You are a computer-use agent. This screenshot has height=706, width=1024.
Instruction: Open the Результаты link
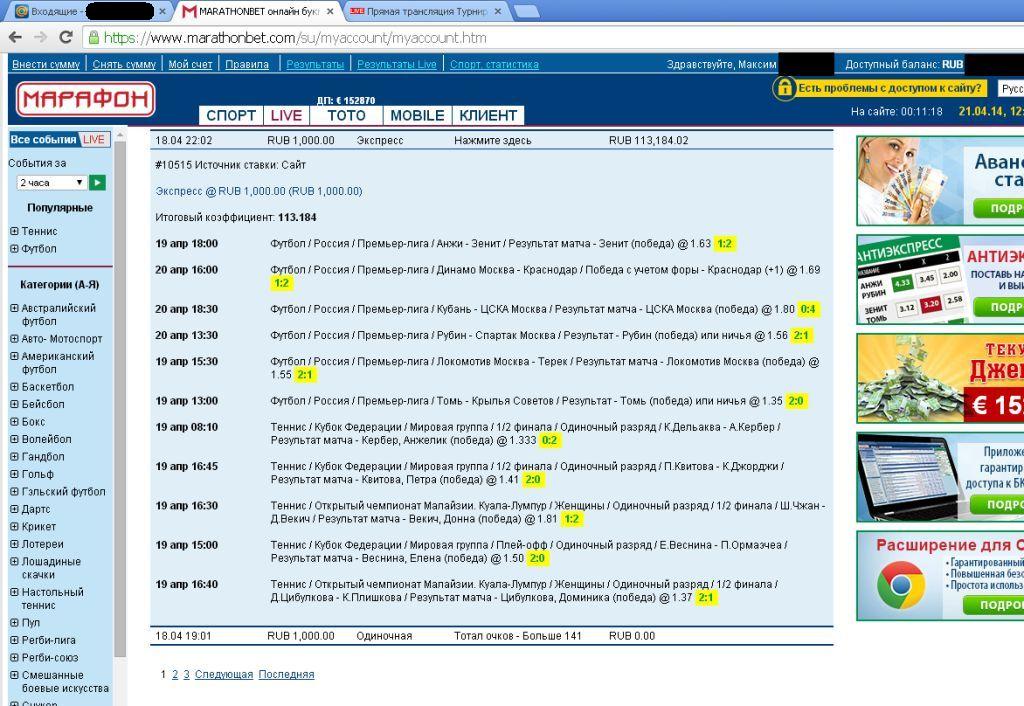pyautogui.click(x=315, y=64)
